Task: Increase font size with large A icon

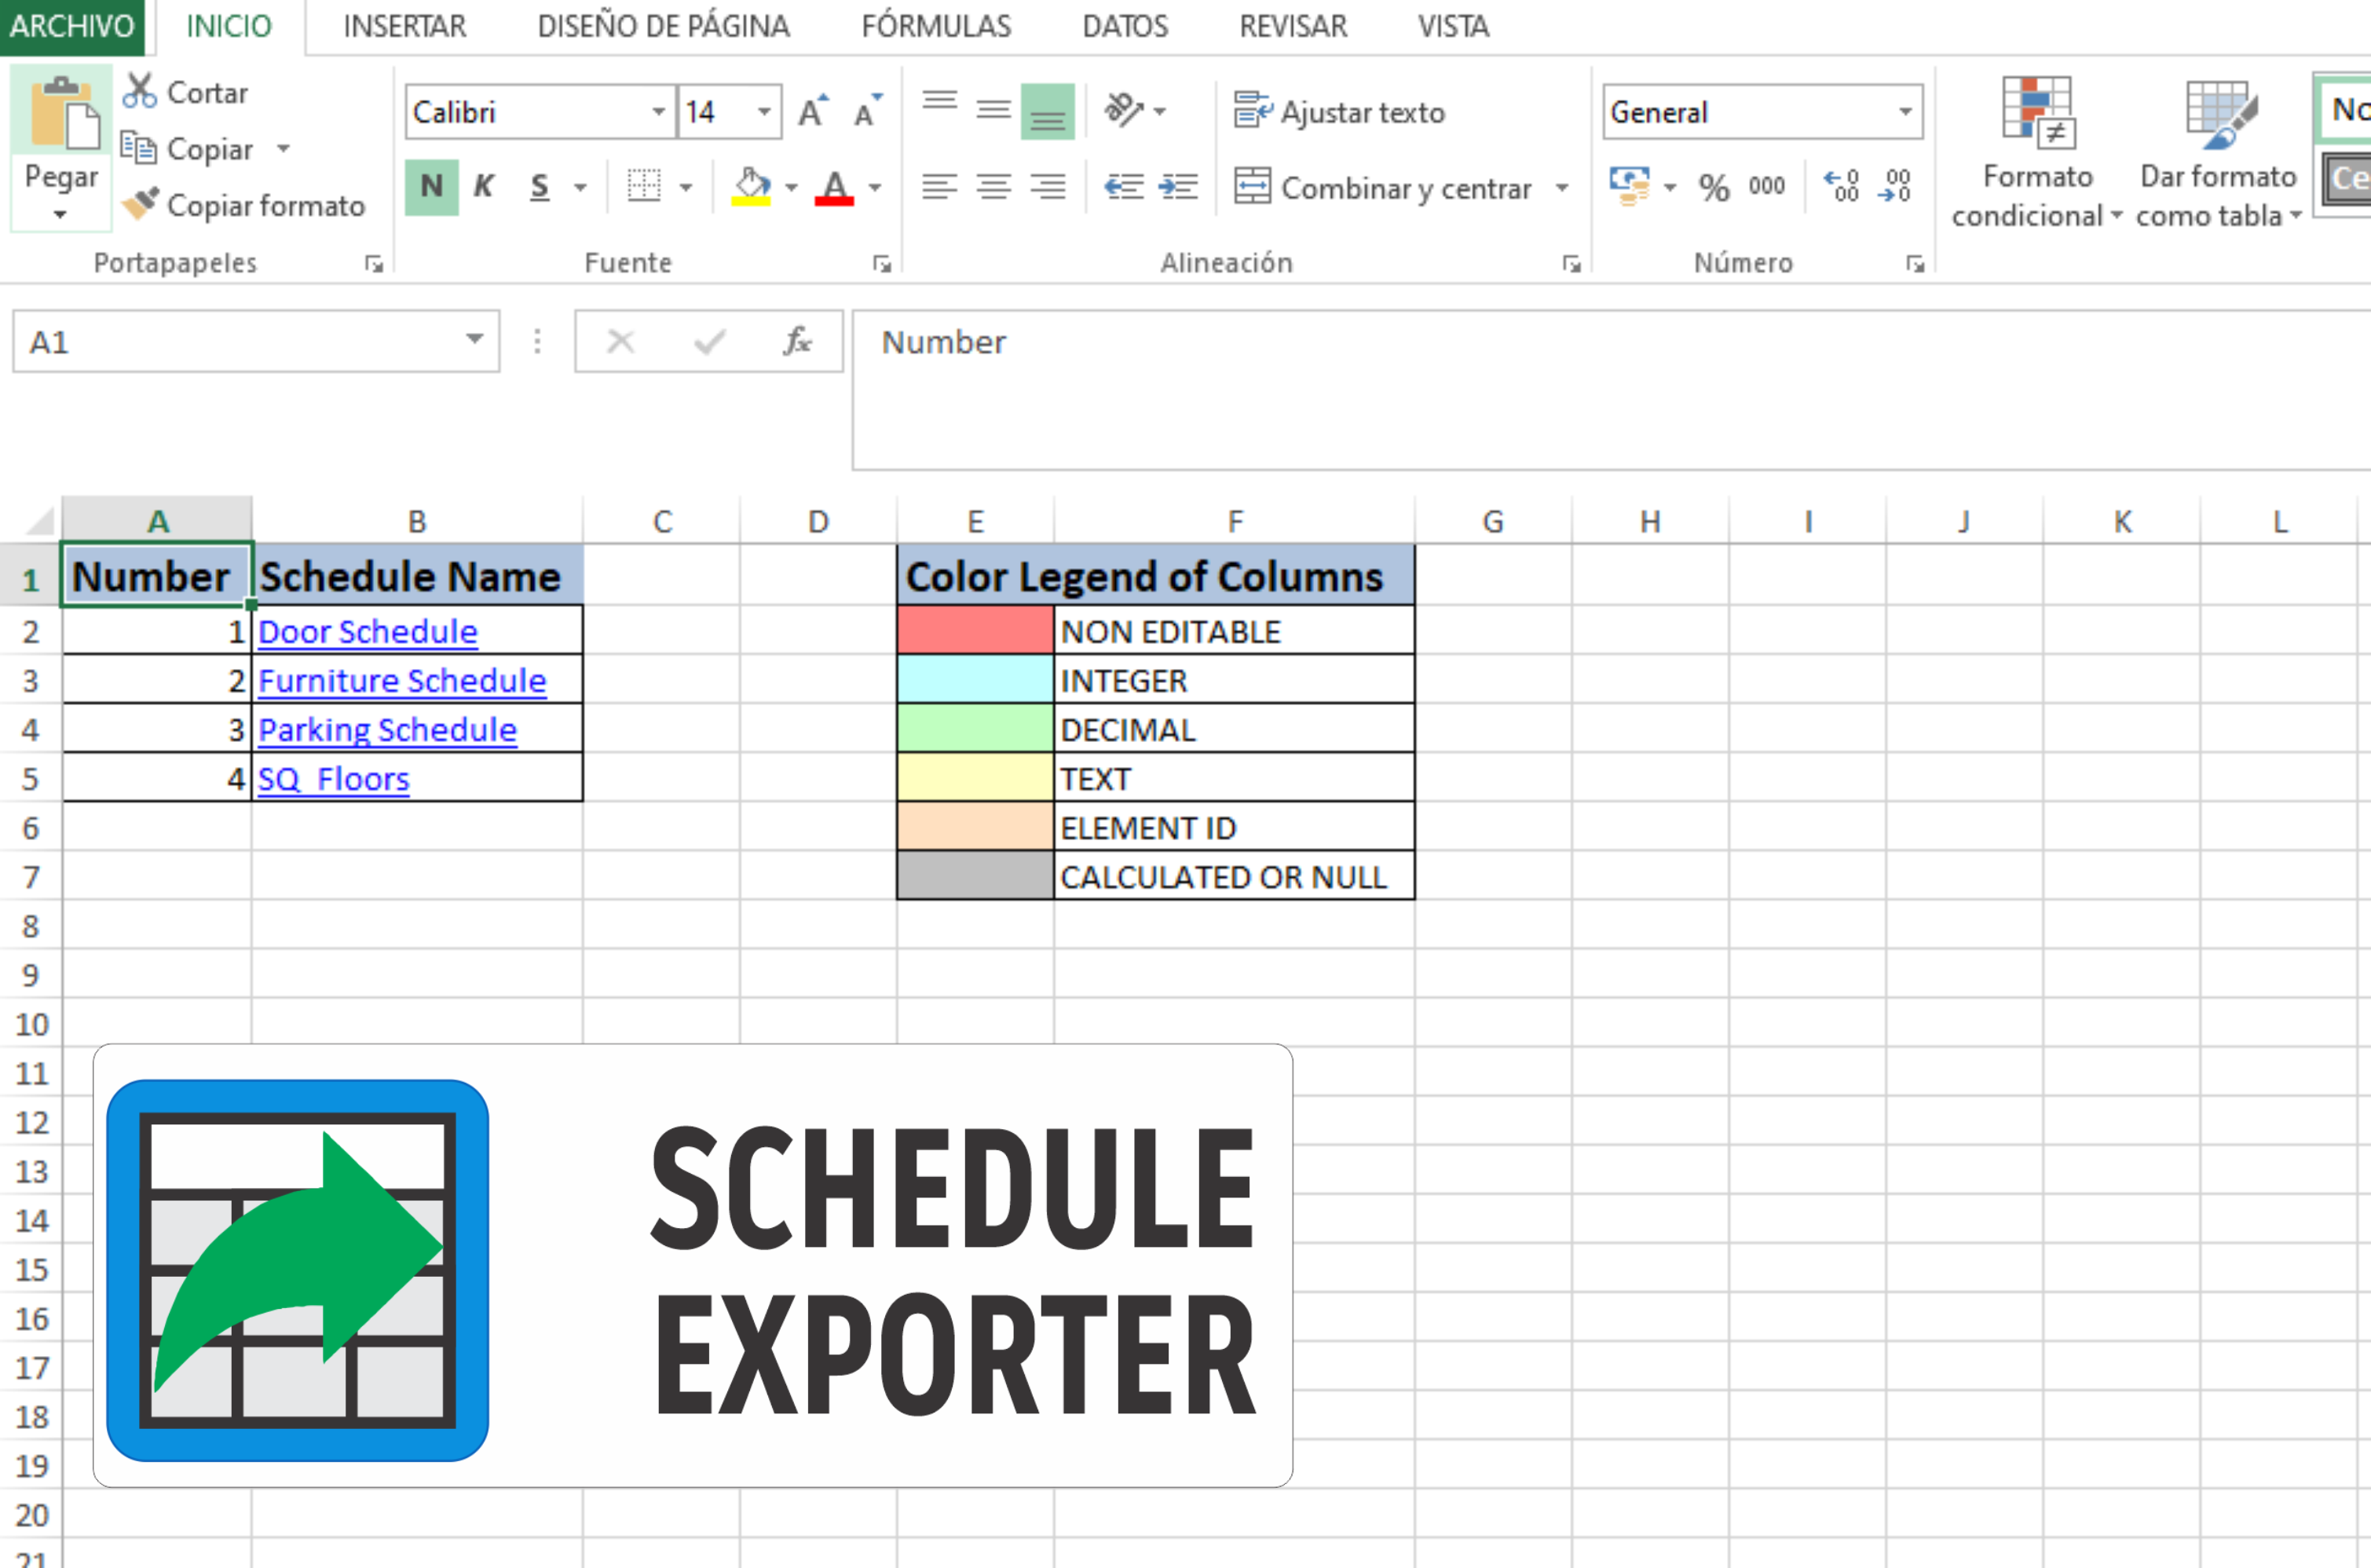Action: coord(813,111)
